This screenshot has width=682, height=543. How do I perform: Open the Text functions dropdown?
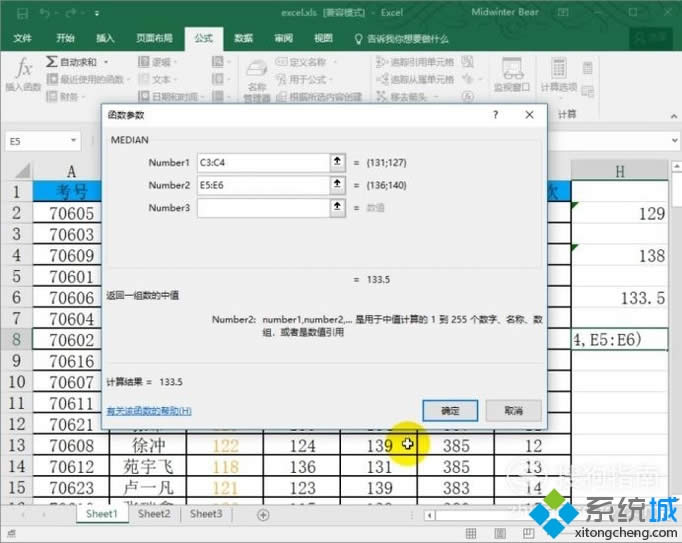coord(158,79)
